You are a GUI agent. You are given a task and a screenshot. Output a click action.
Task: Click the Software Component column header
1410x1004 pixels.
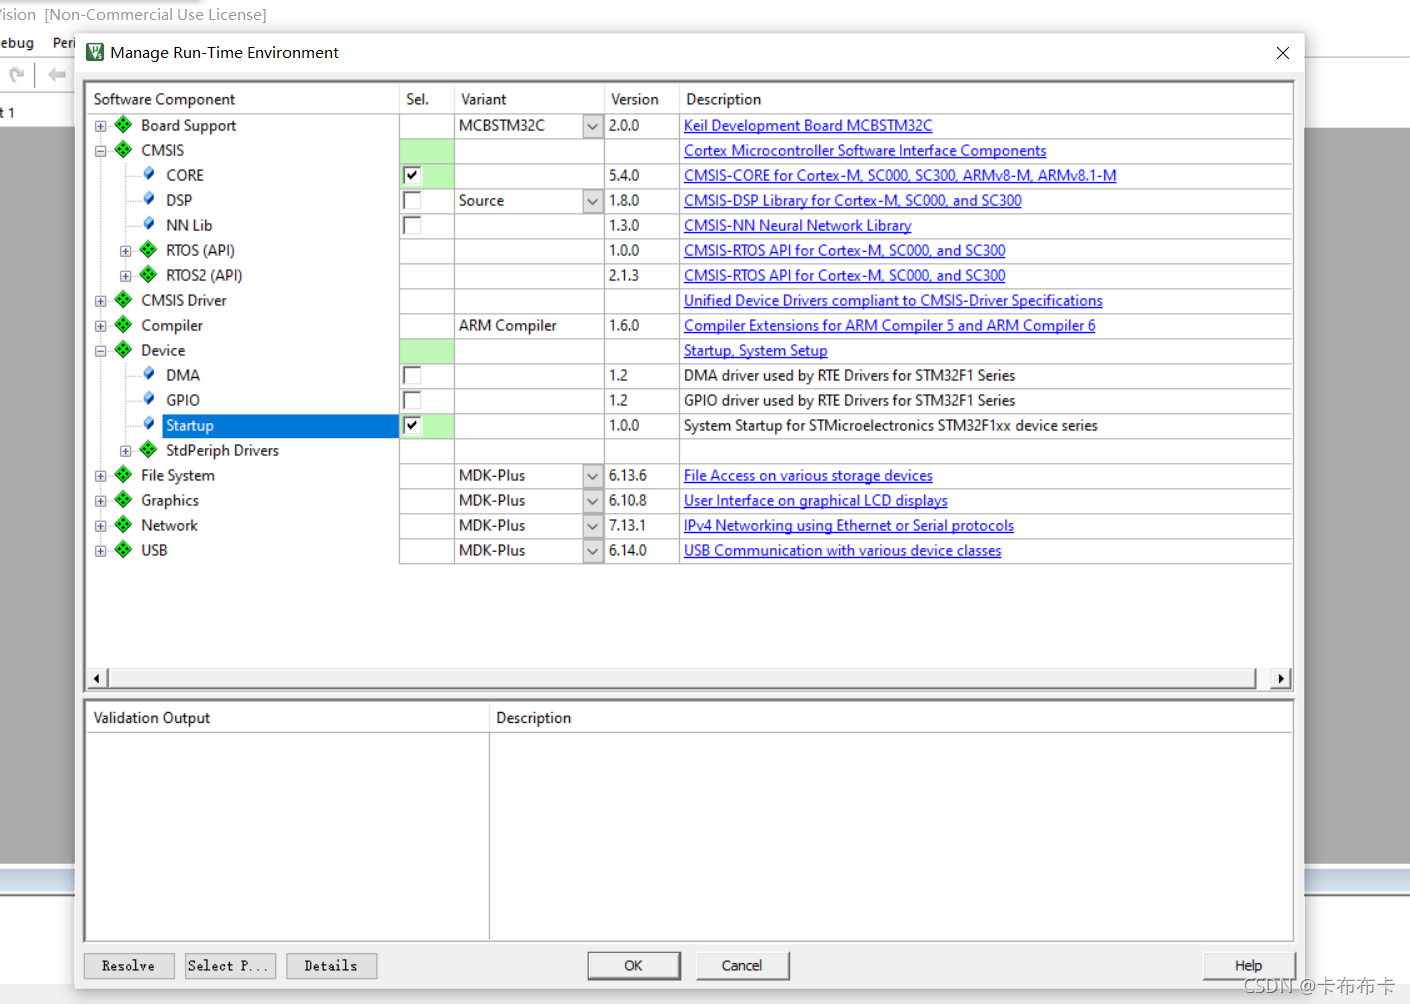[x=243, y=99]
